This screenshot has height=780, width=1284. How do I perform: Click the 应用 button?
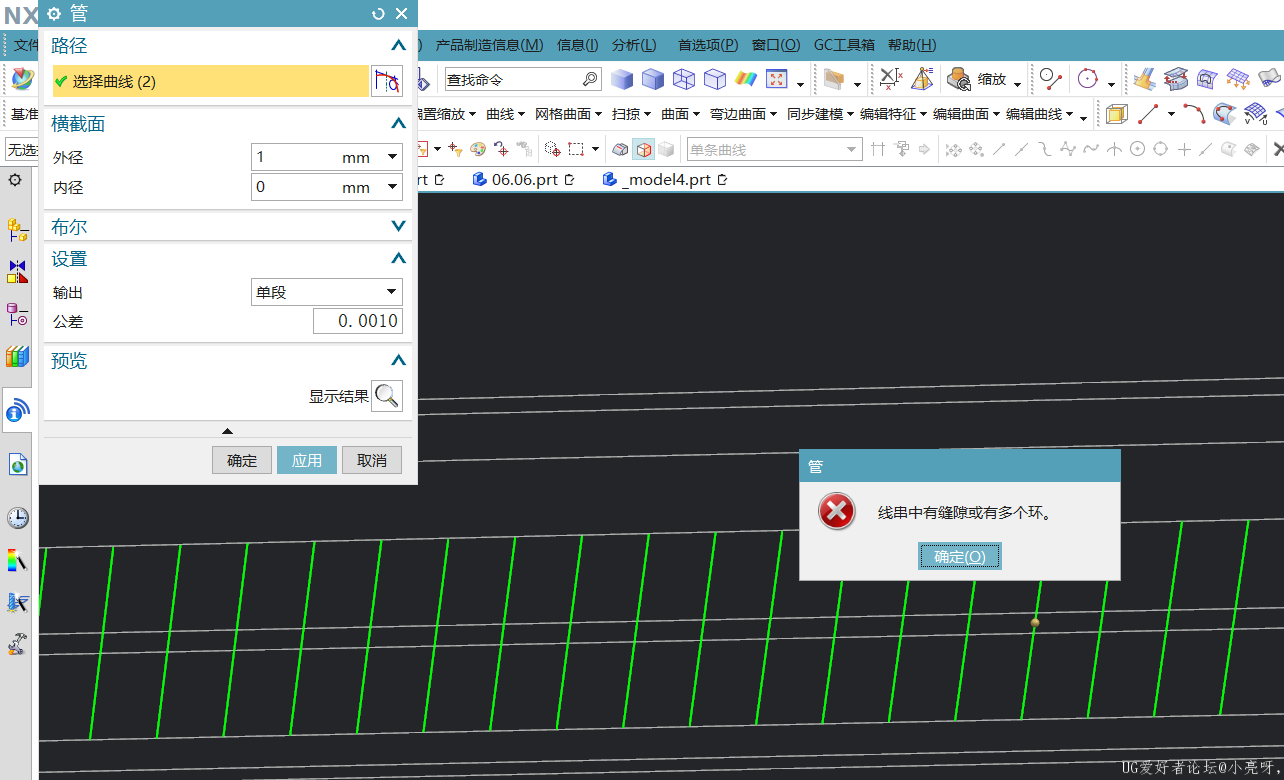(307, 460)
